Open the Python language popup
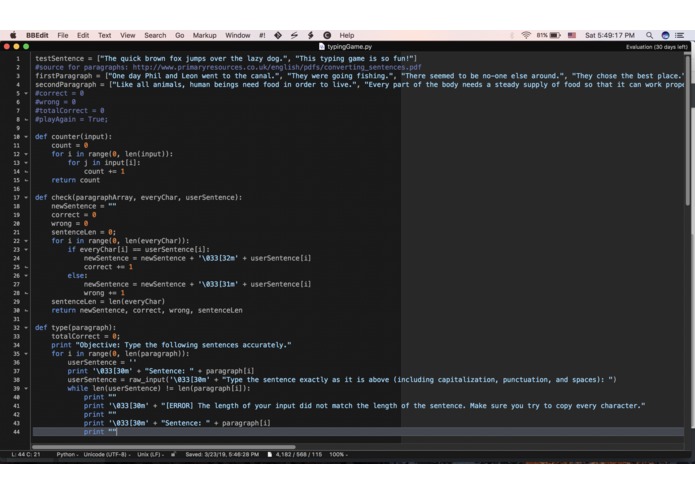This screenshot has width=695, height=494. tap(67, 454)
